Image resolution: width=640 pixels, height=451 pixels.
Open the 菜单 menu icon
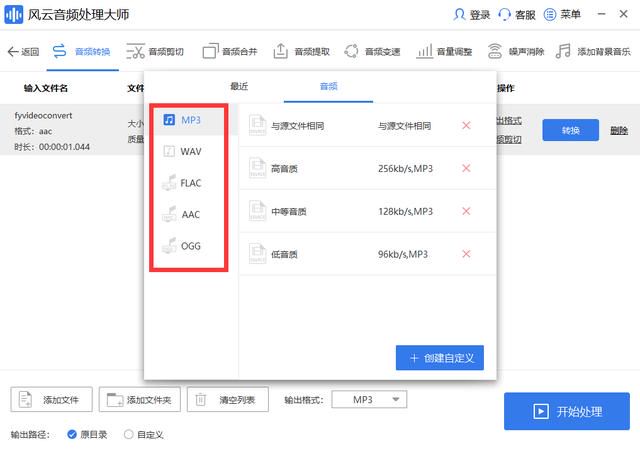tap(550, 15)
